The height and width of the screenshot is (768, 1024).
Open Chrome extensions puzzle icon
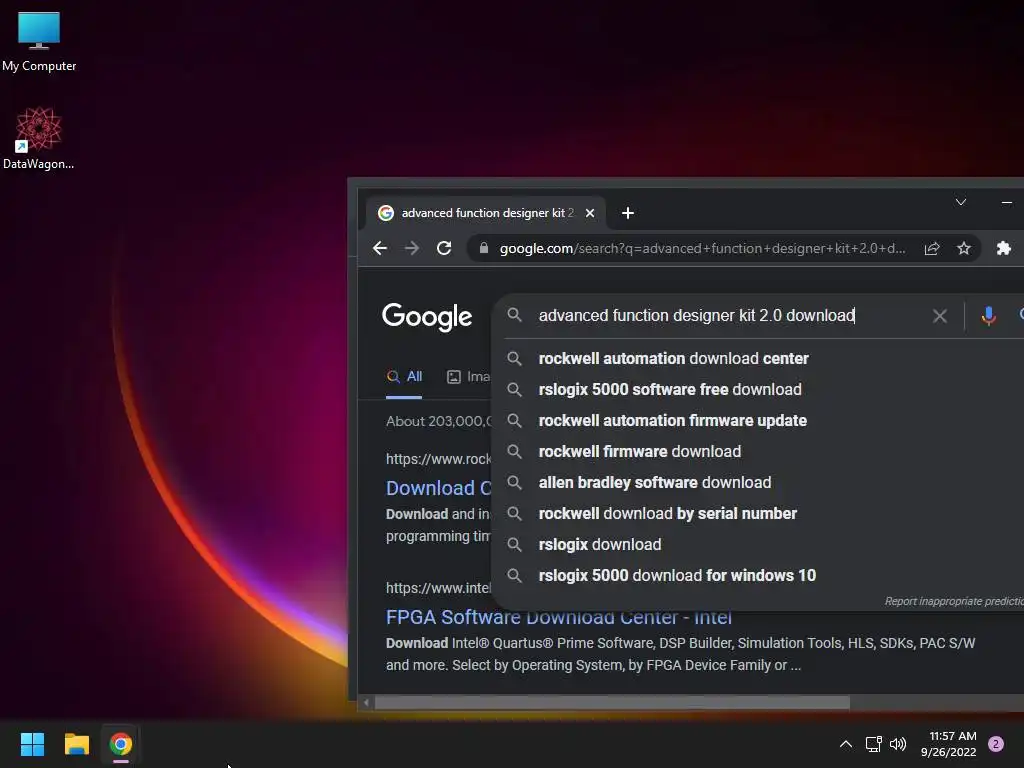point(1004,248)
